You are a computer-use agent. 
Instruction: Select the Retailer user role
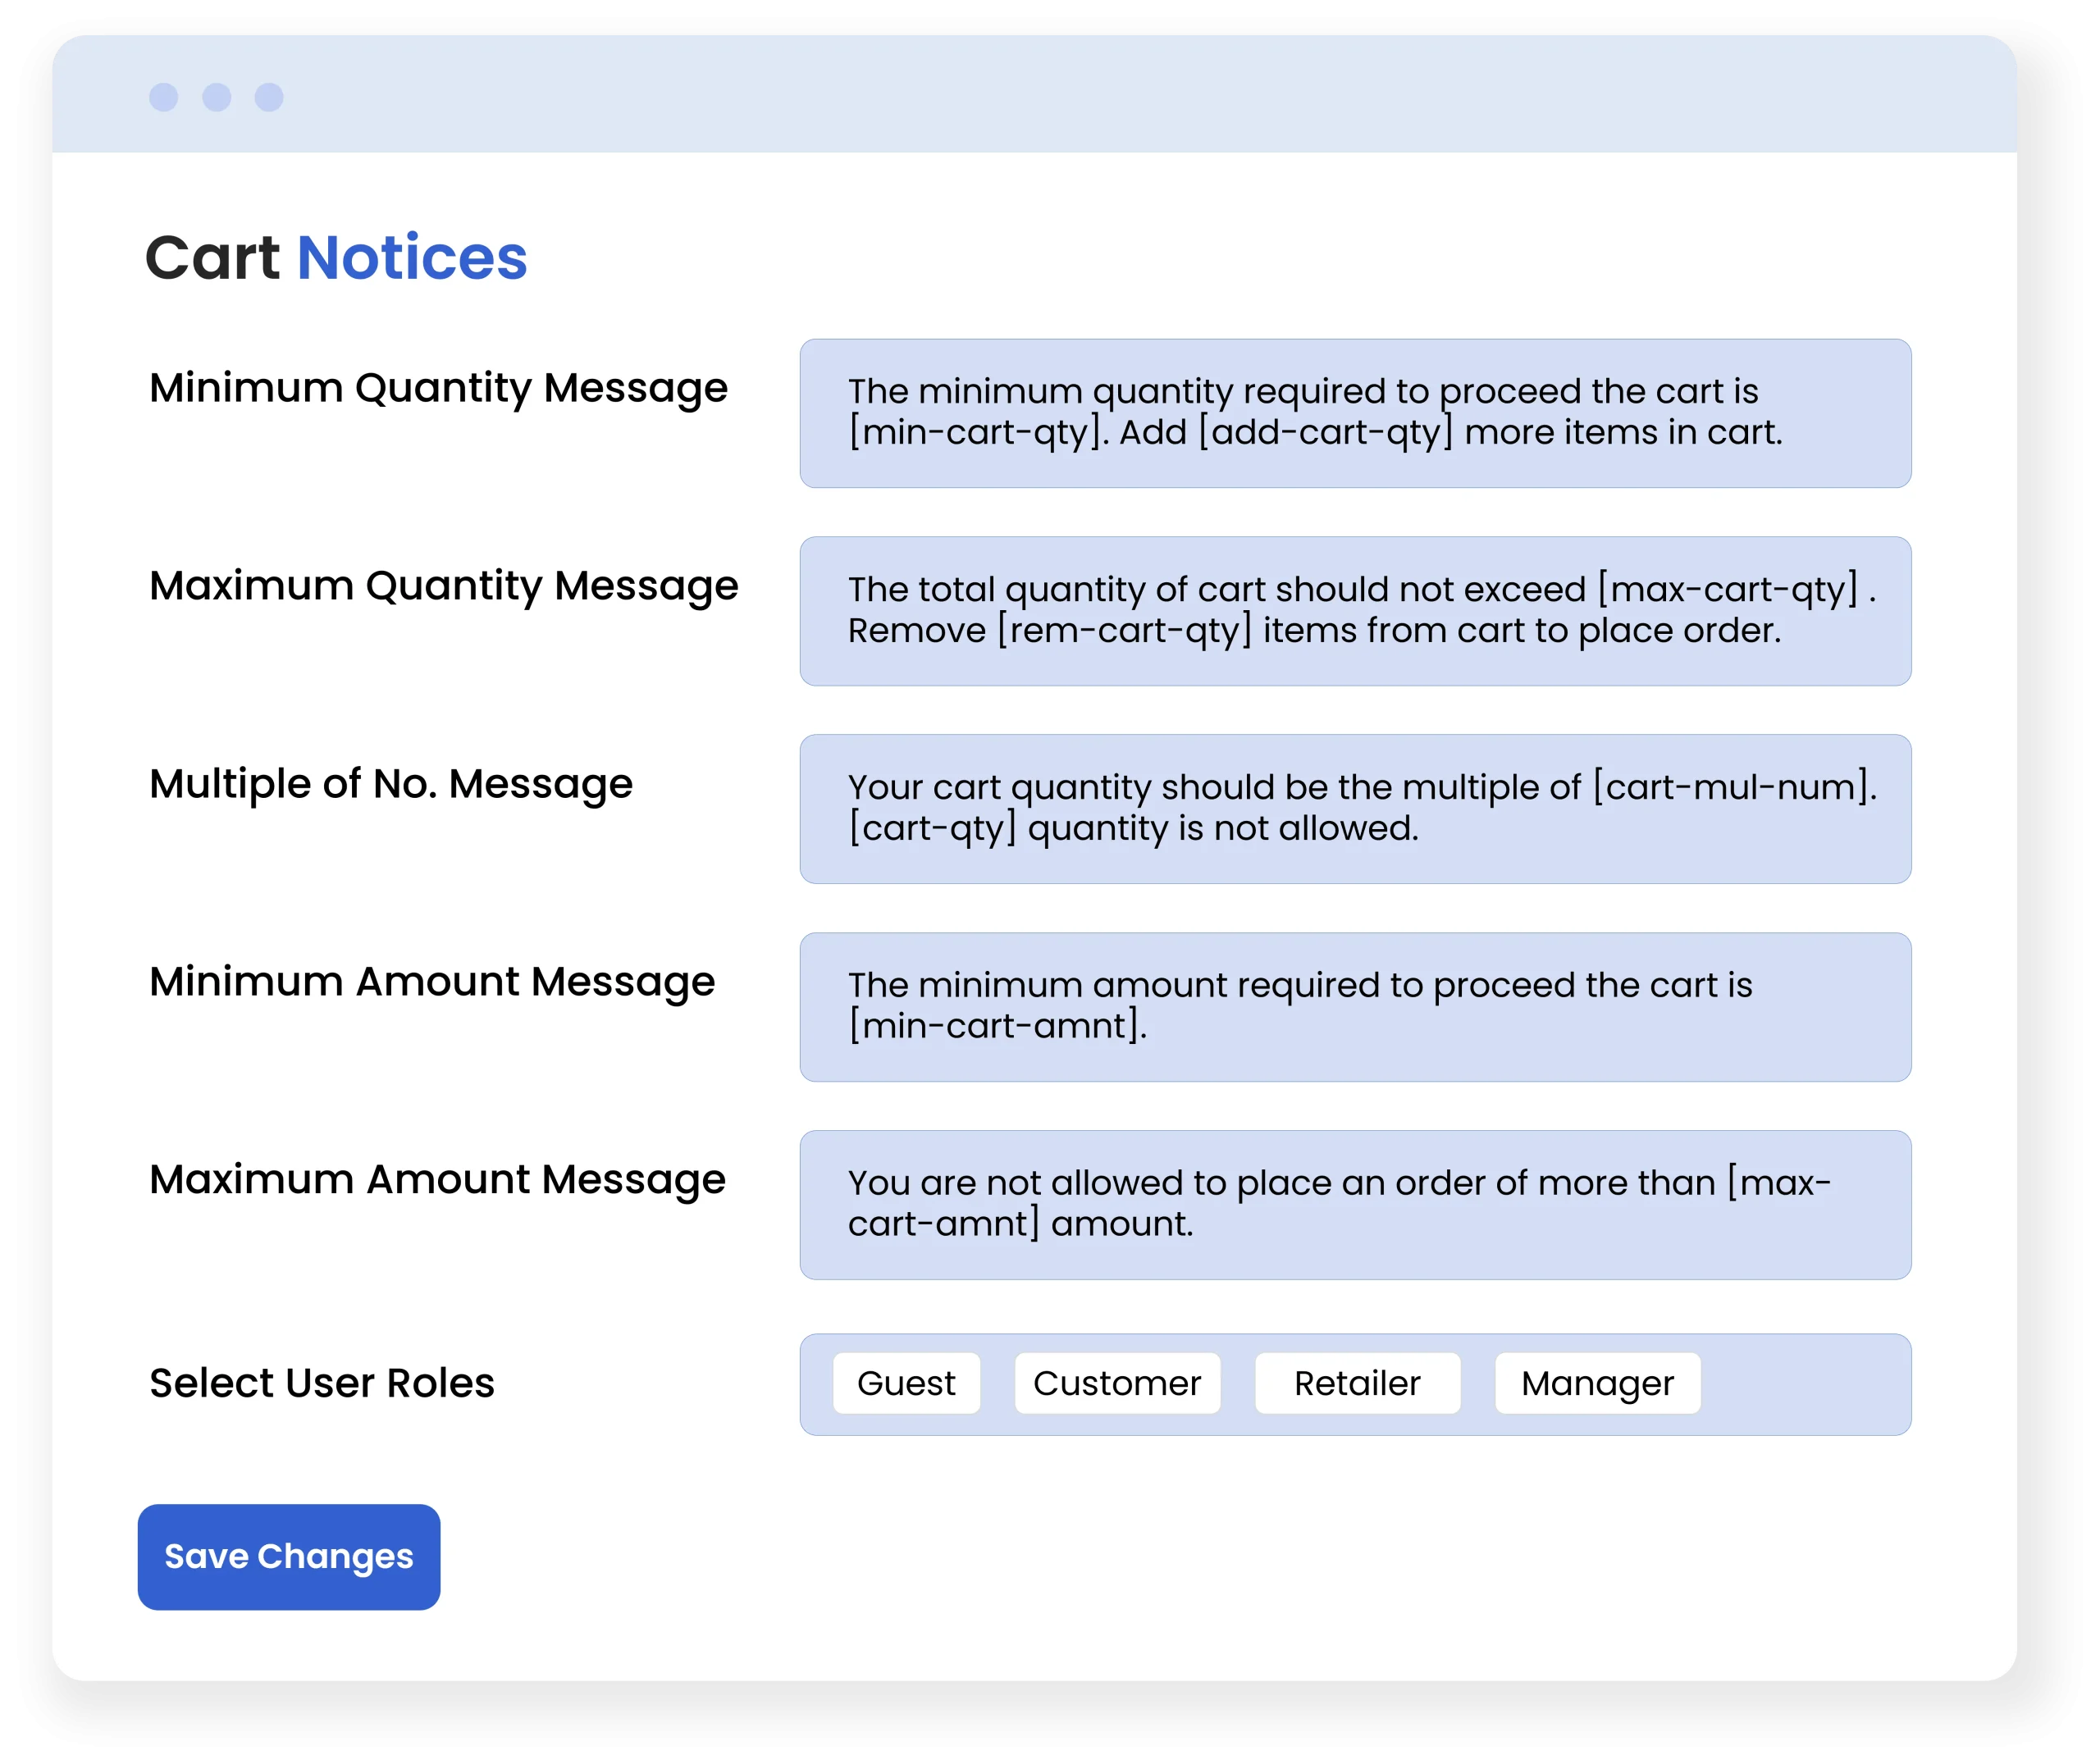(1356, 1383)
